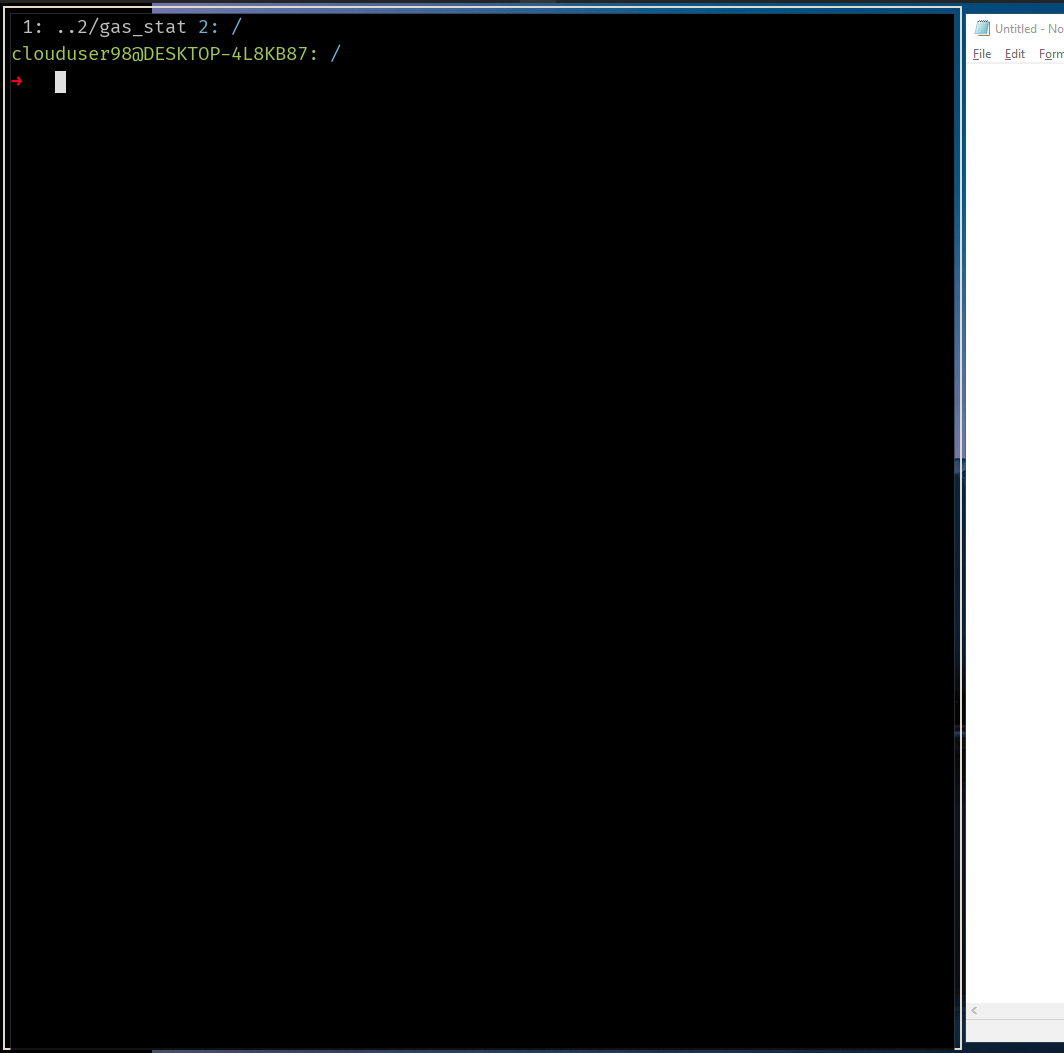The height and width of the screenshot is (1053, 1064).
Task: Click the left arrow on Notepad horizontal scrollbar
Action: [x=973, y=1010]
